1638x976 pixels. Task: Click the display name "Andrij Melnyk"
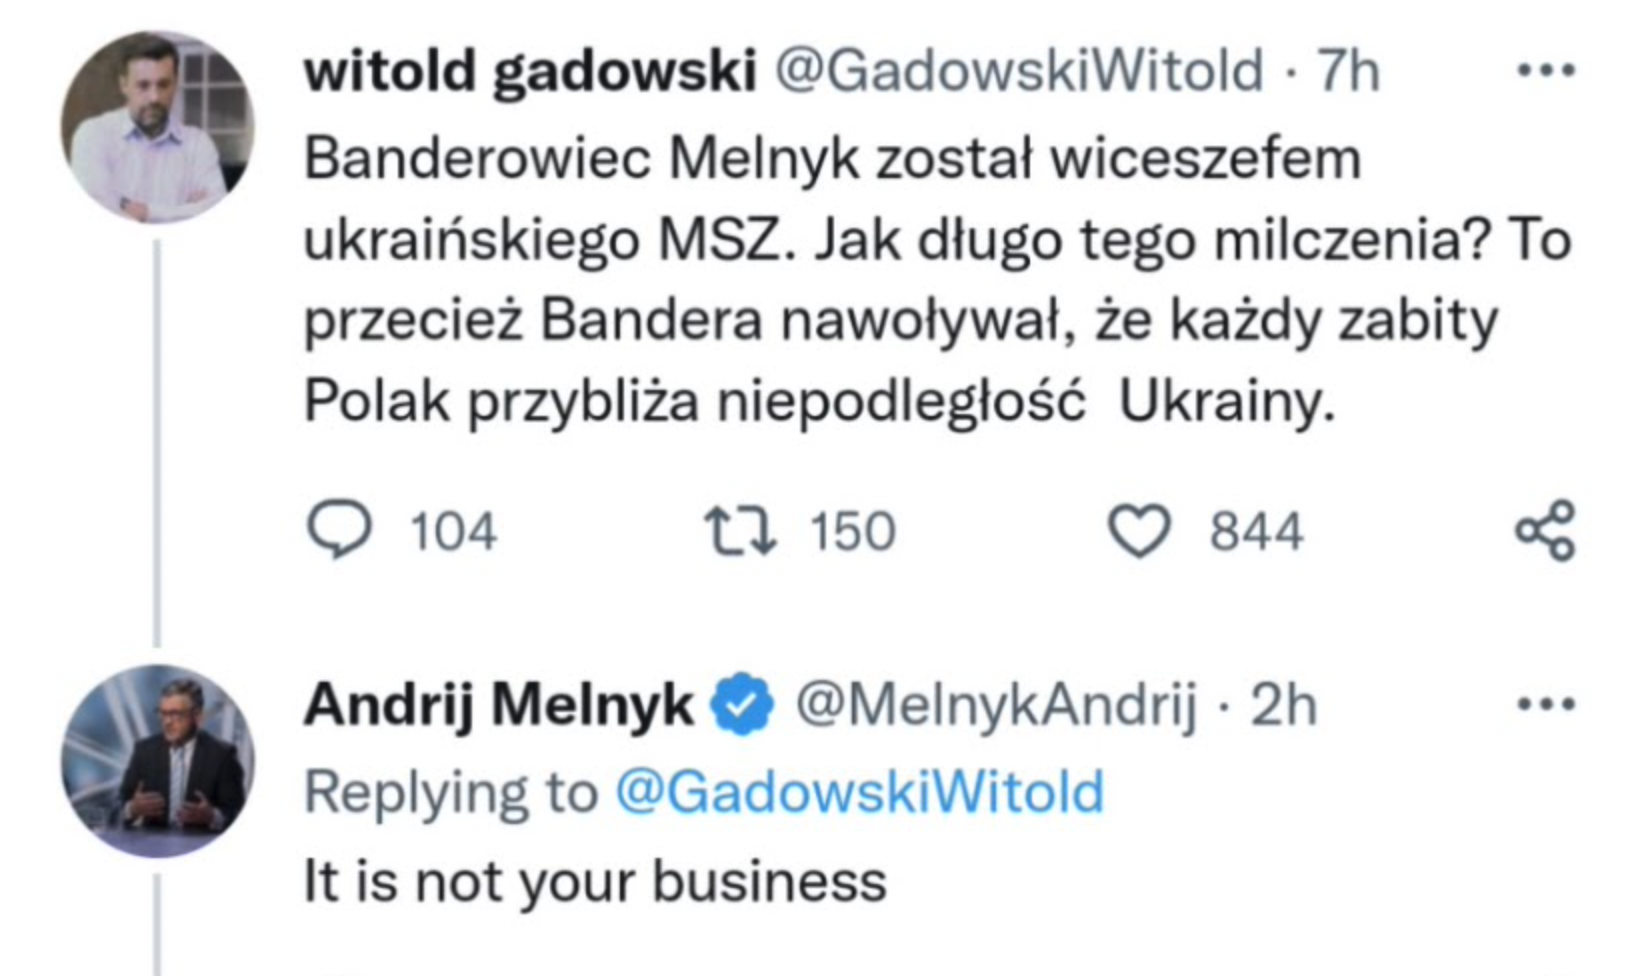pyautogui.click(x=498, y=705)
